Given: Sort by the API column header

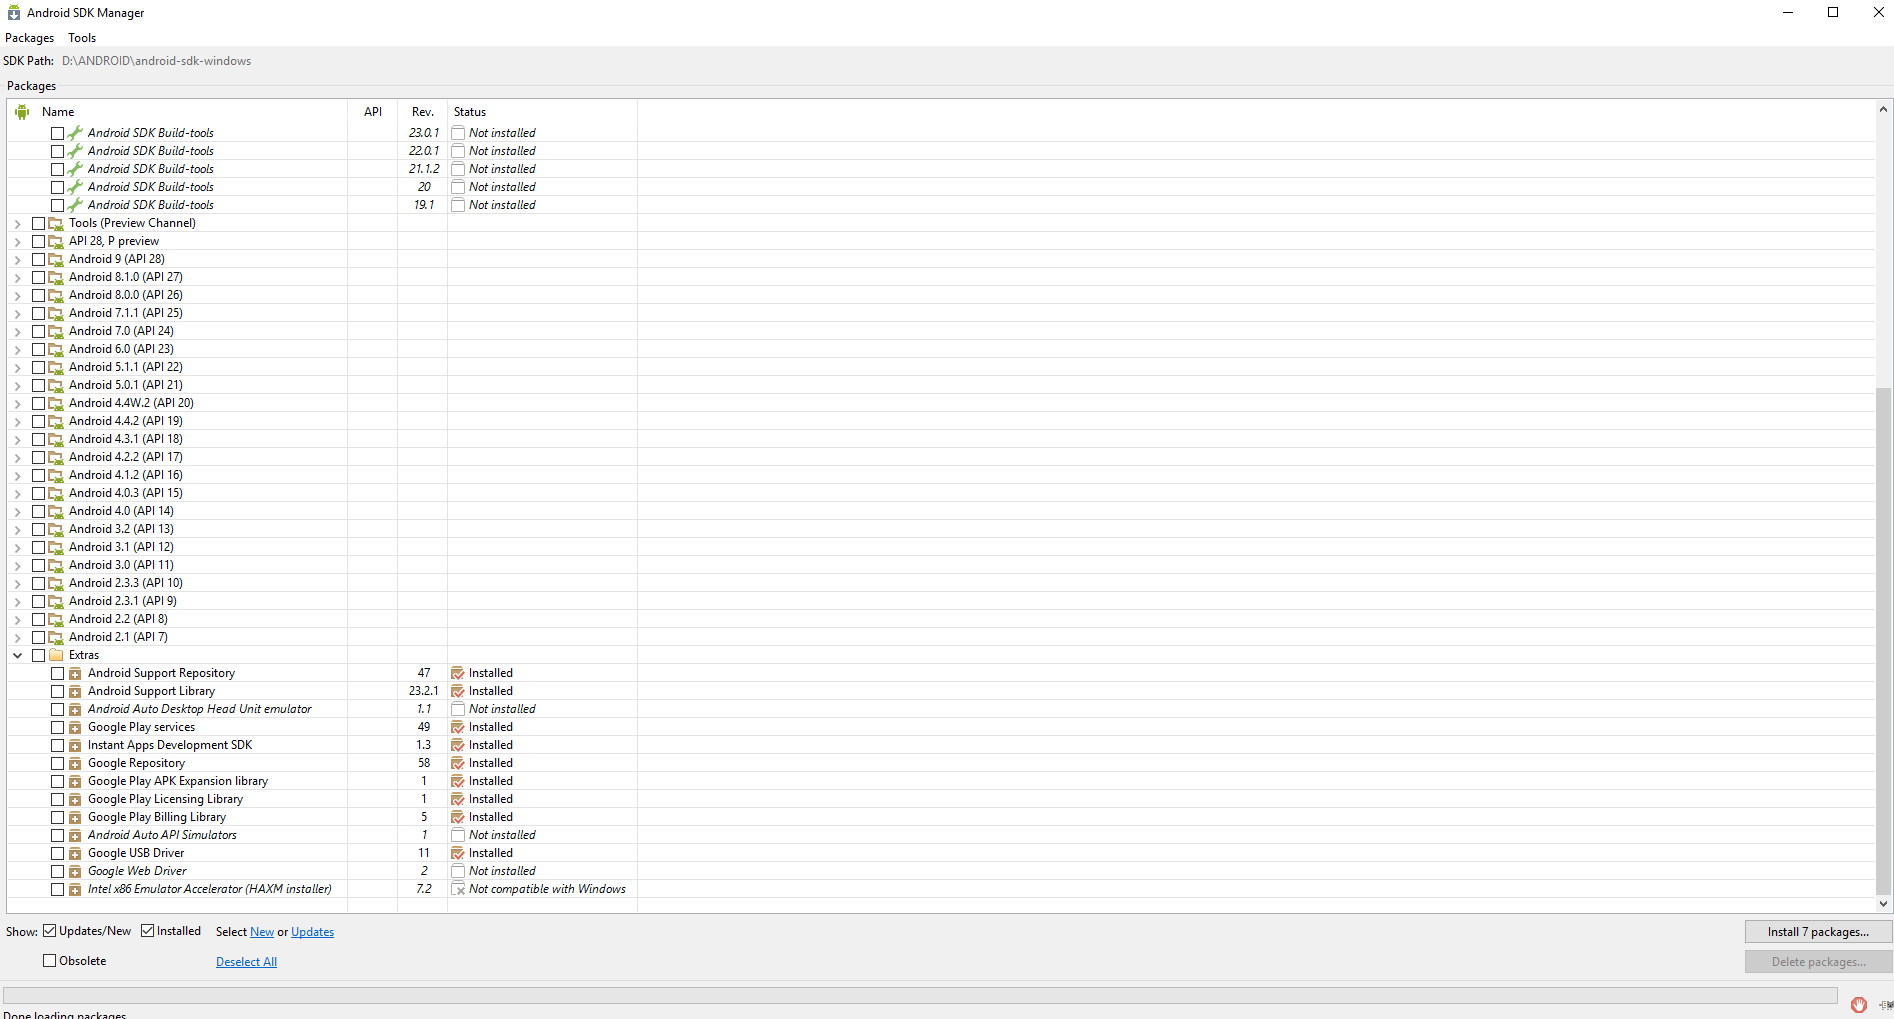Looking at the screenshot, I should (373, 112).
